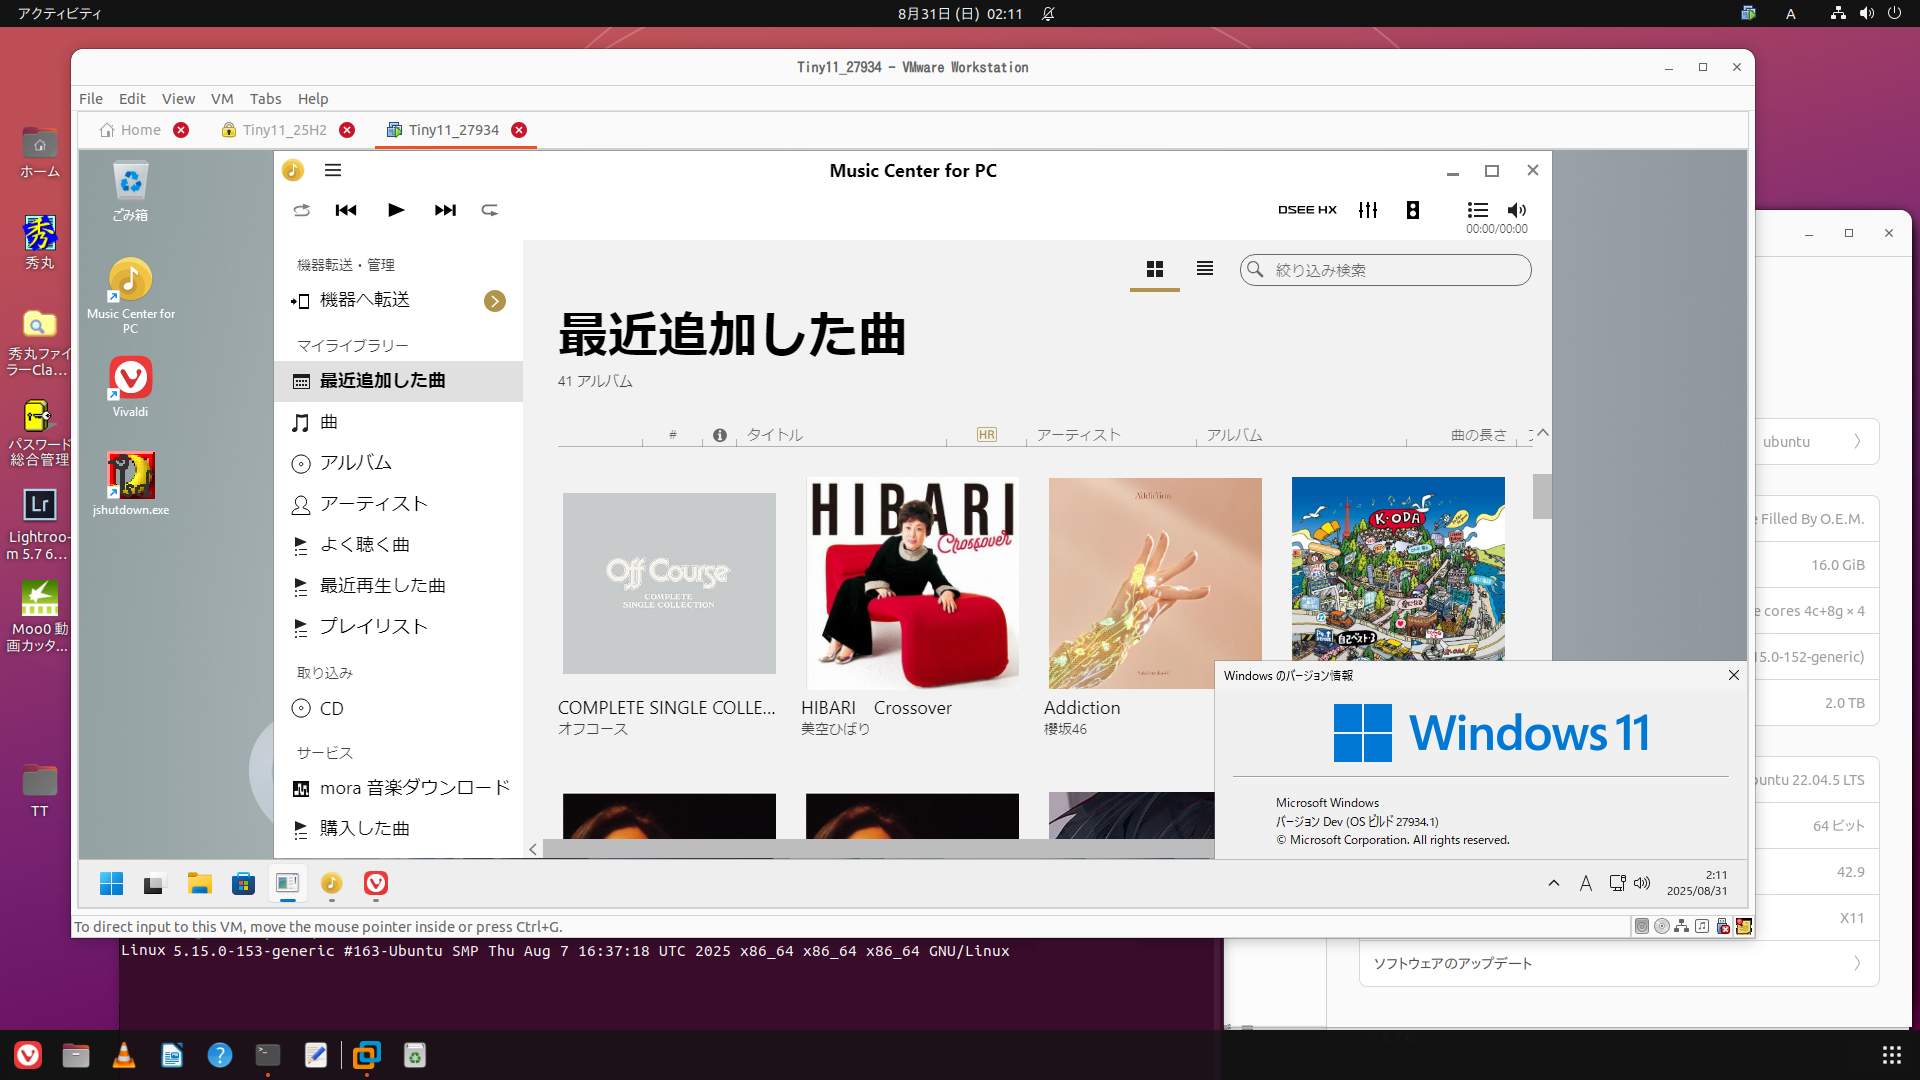Open the Edit menu in VMware
Image resolution: width=1920 pixels, height=1080 pixels.
pos(132,99)
